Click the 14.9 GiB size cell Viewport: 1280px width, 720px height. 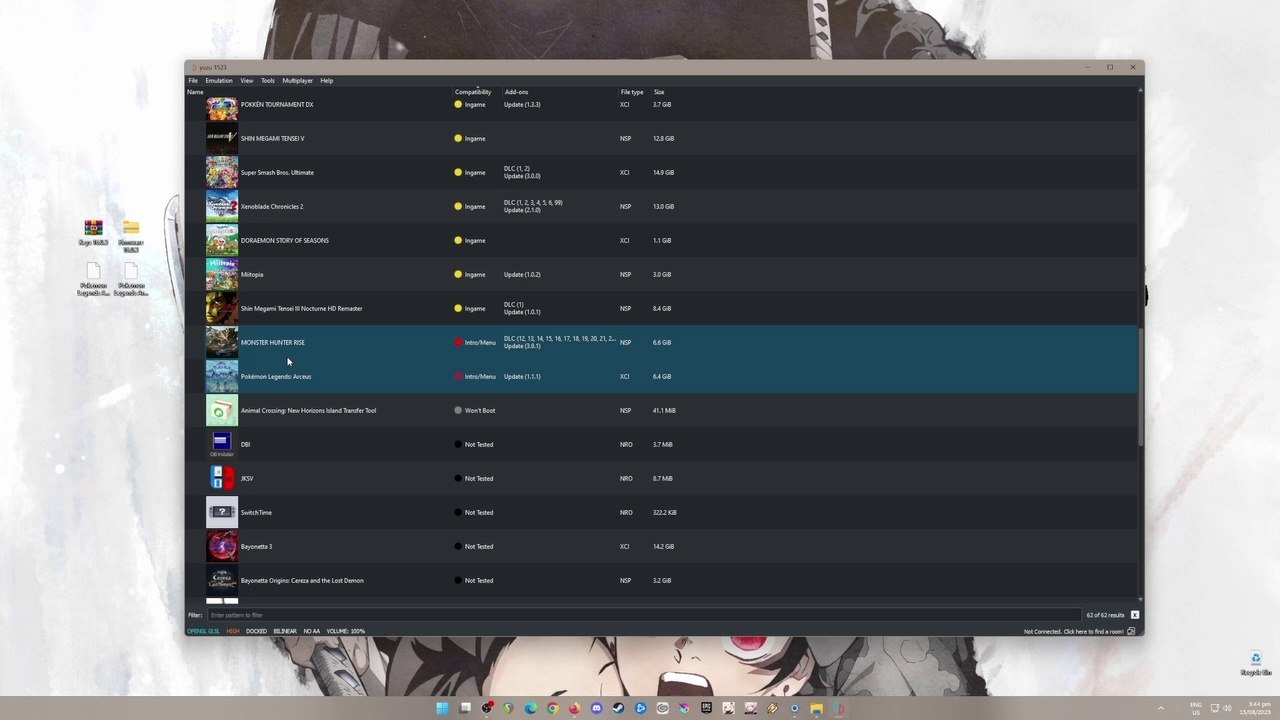coord(663,173)
